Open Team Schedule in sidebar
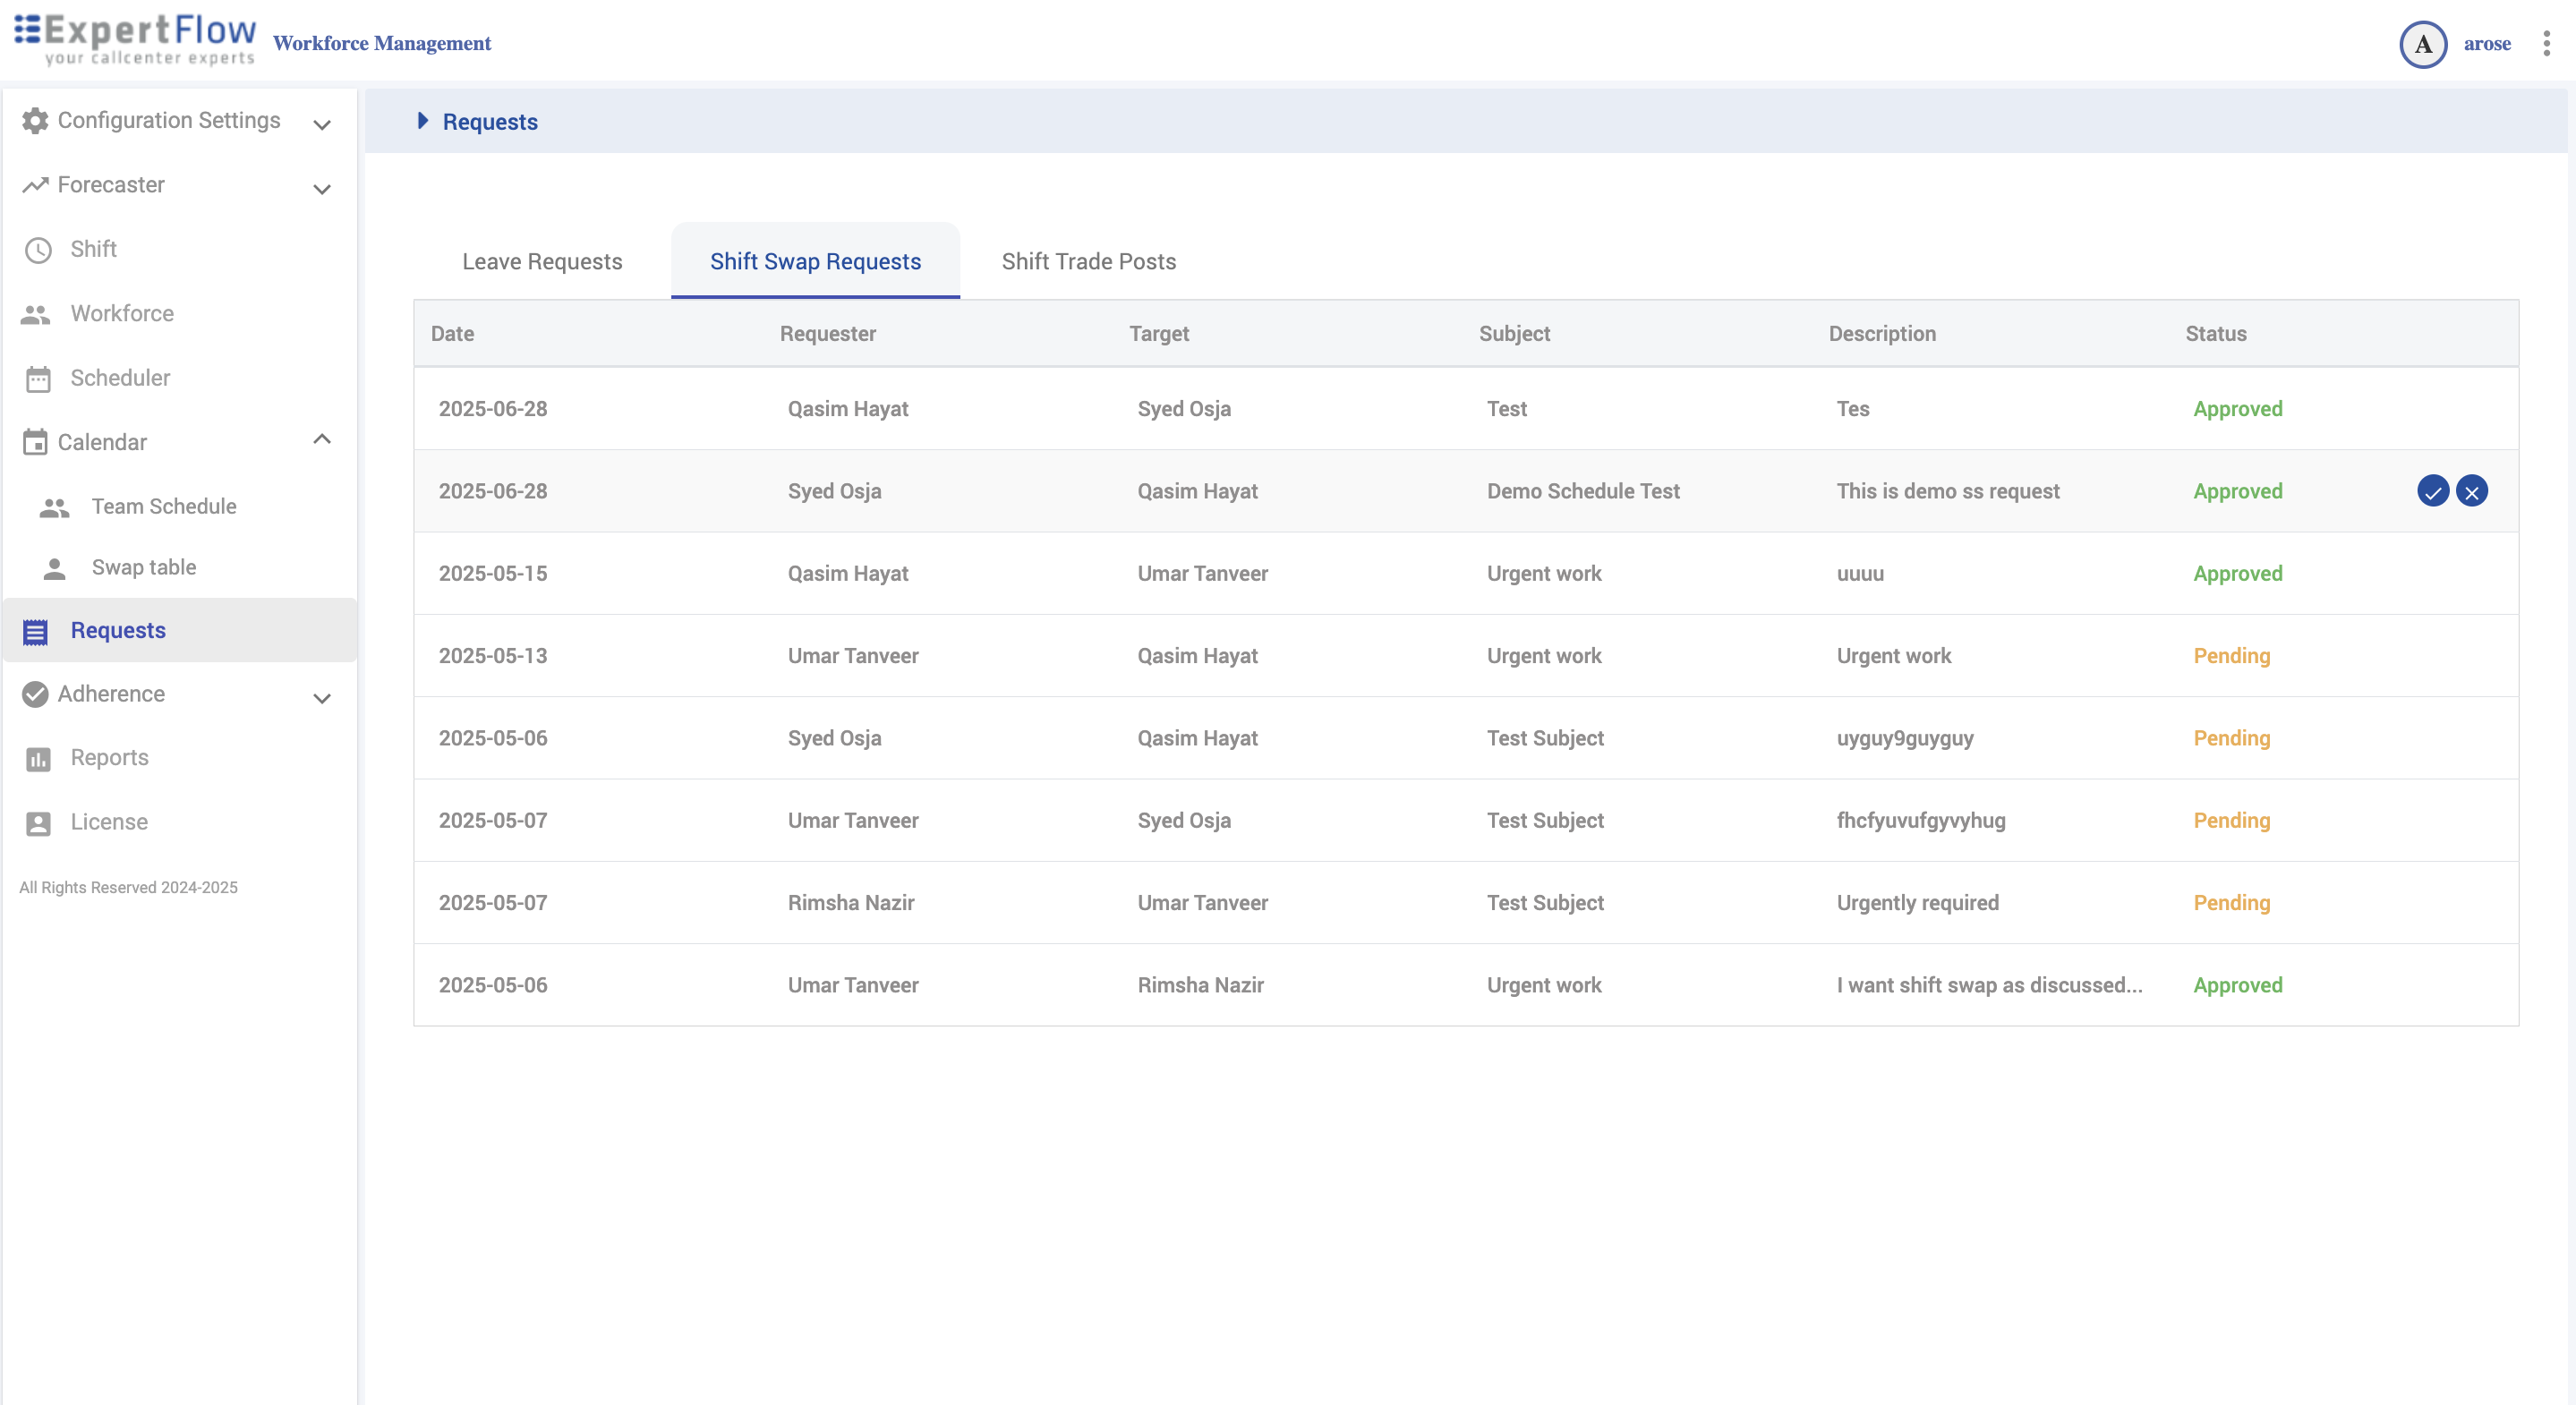This screenshot has height=1405, width=2576. point(164,506)
